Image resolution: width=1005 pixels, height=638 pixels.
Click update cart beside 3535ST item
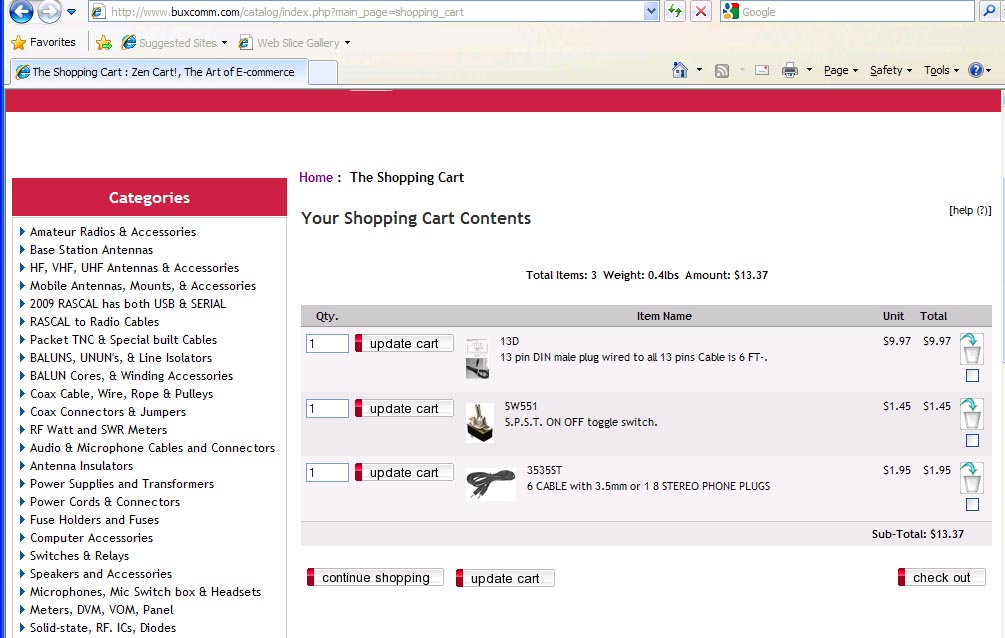404,473
